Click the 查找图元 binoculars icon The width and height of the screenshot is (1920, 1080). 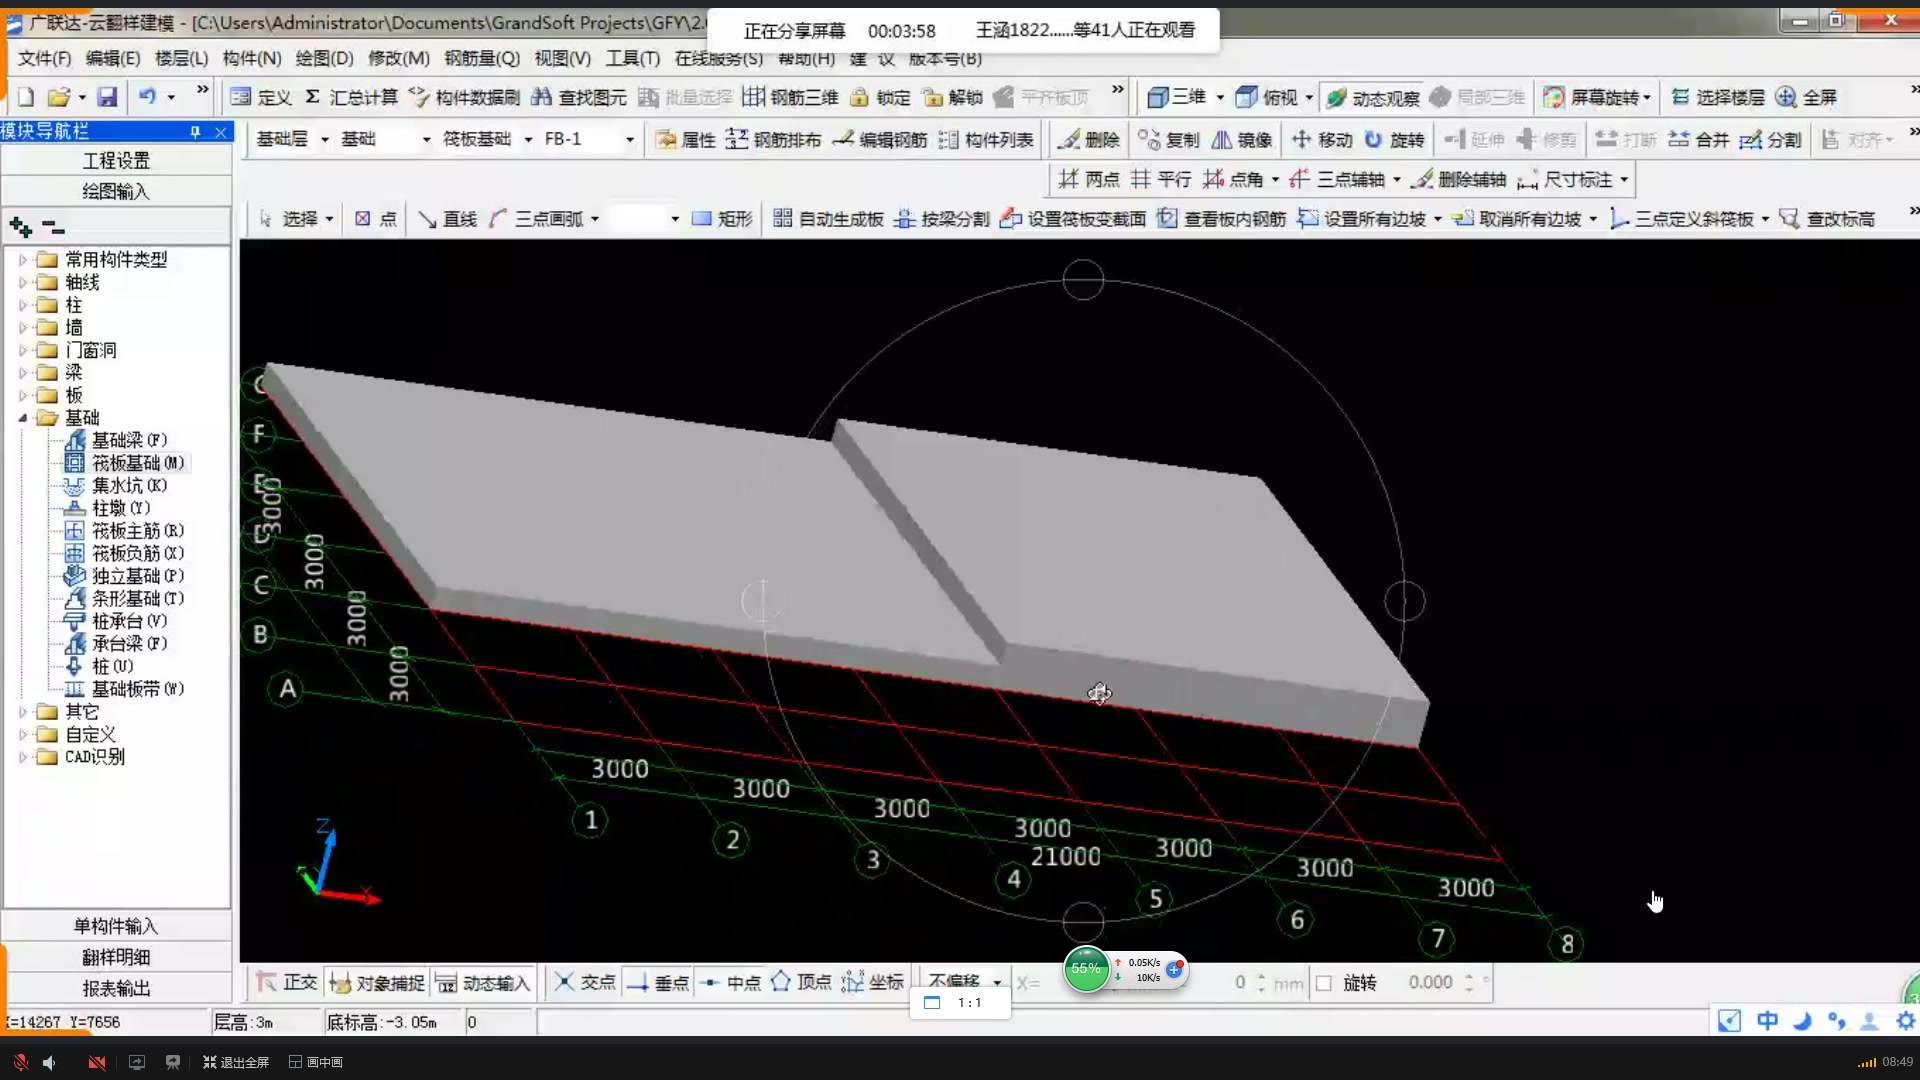pos(541,97)
